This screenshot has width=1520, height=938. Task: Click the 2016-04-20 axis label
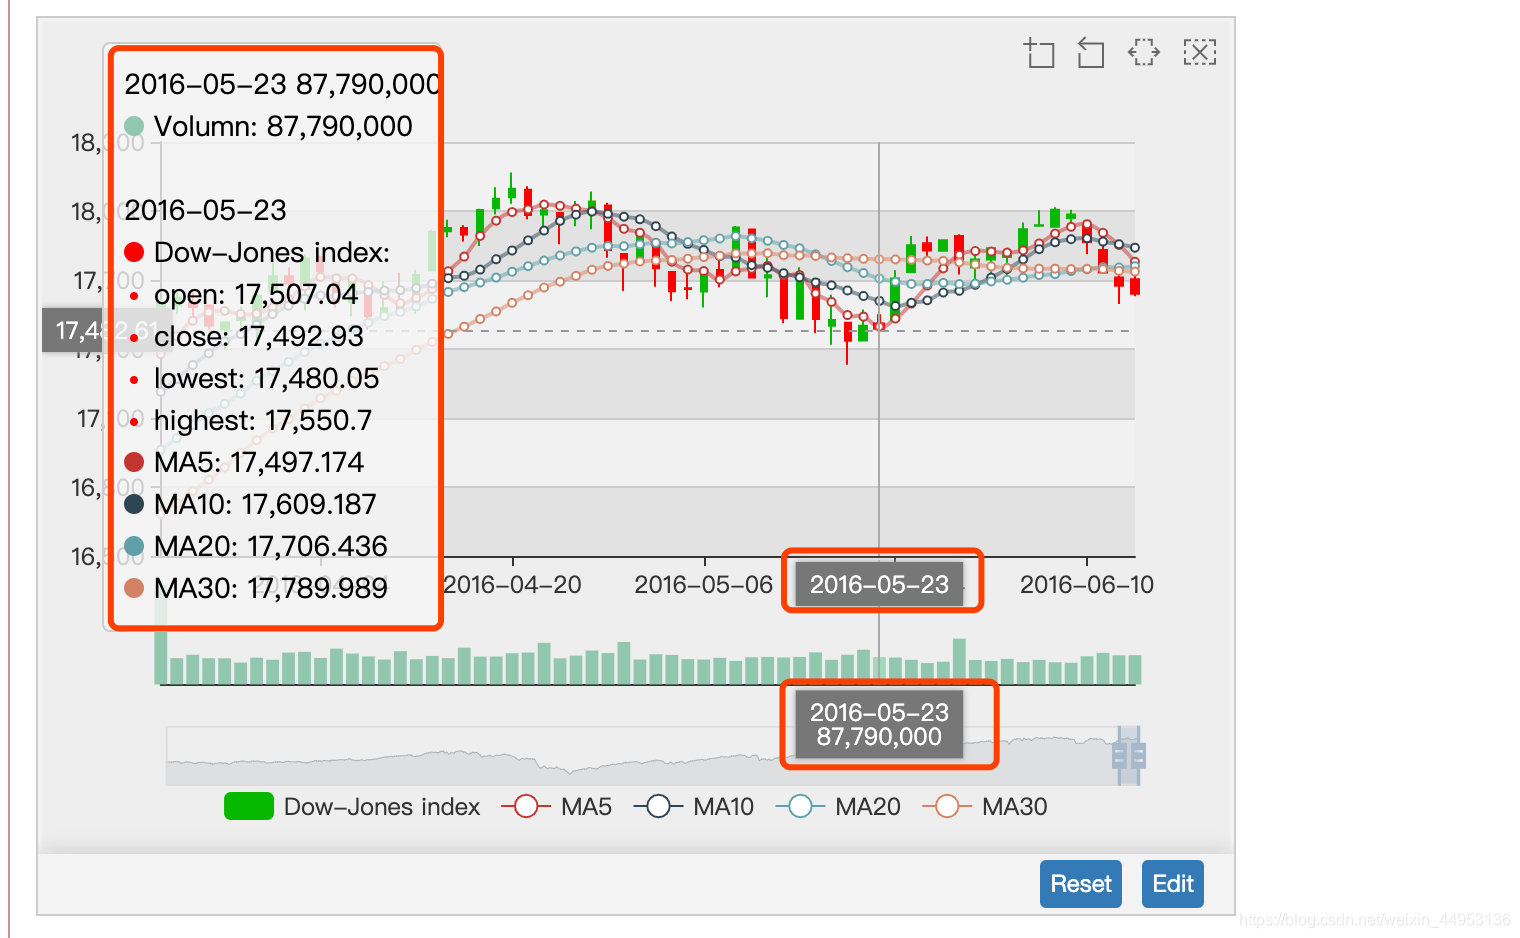coord(512,585)
